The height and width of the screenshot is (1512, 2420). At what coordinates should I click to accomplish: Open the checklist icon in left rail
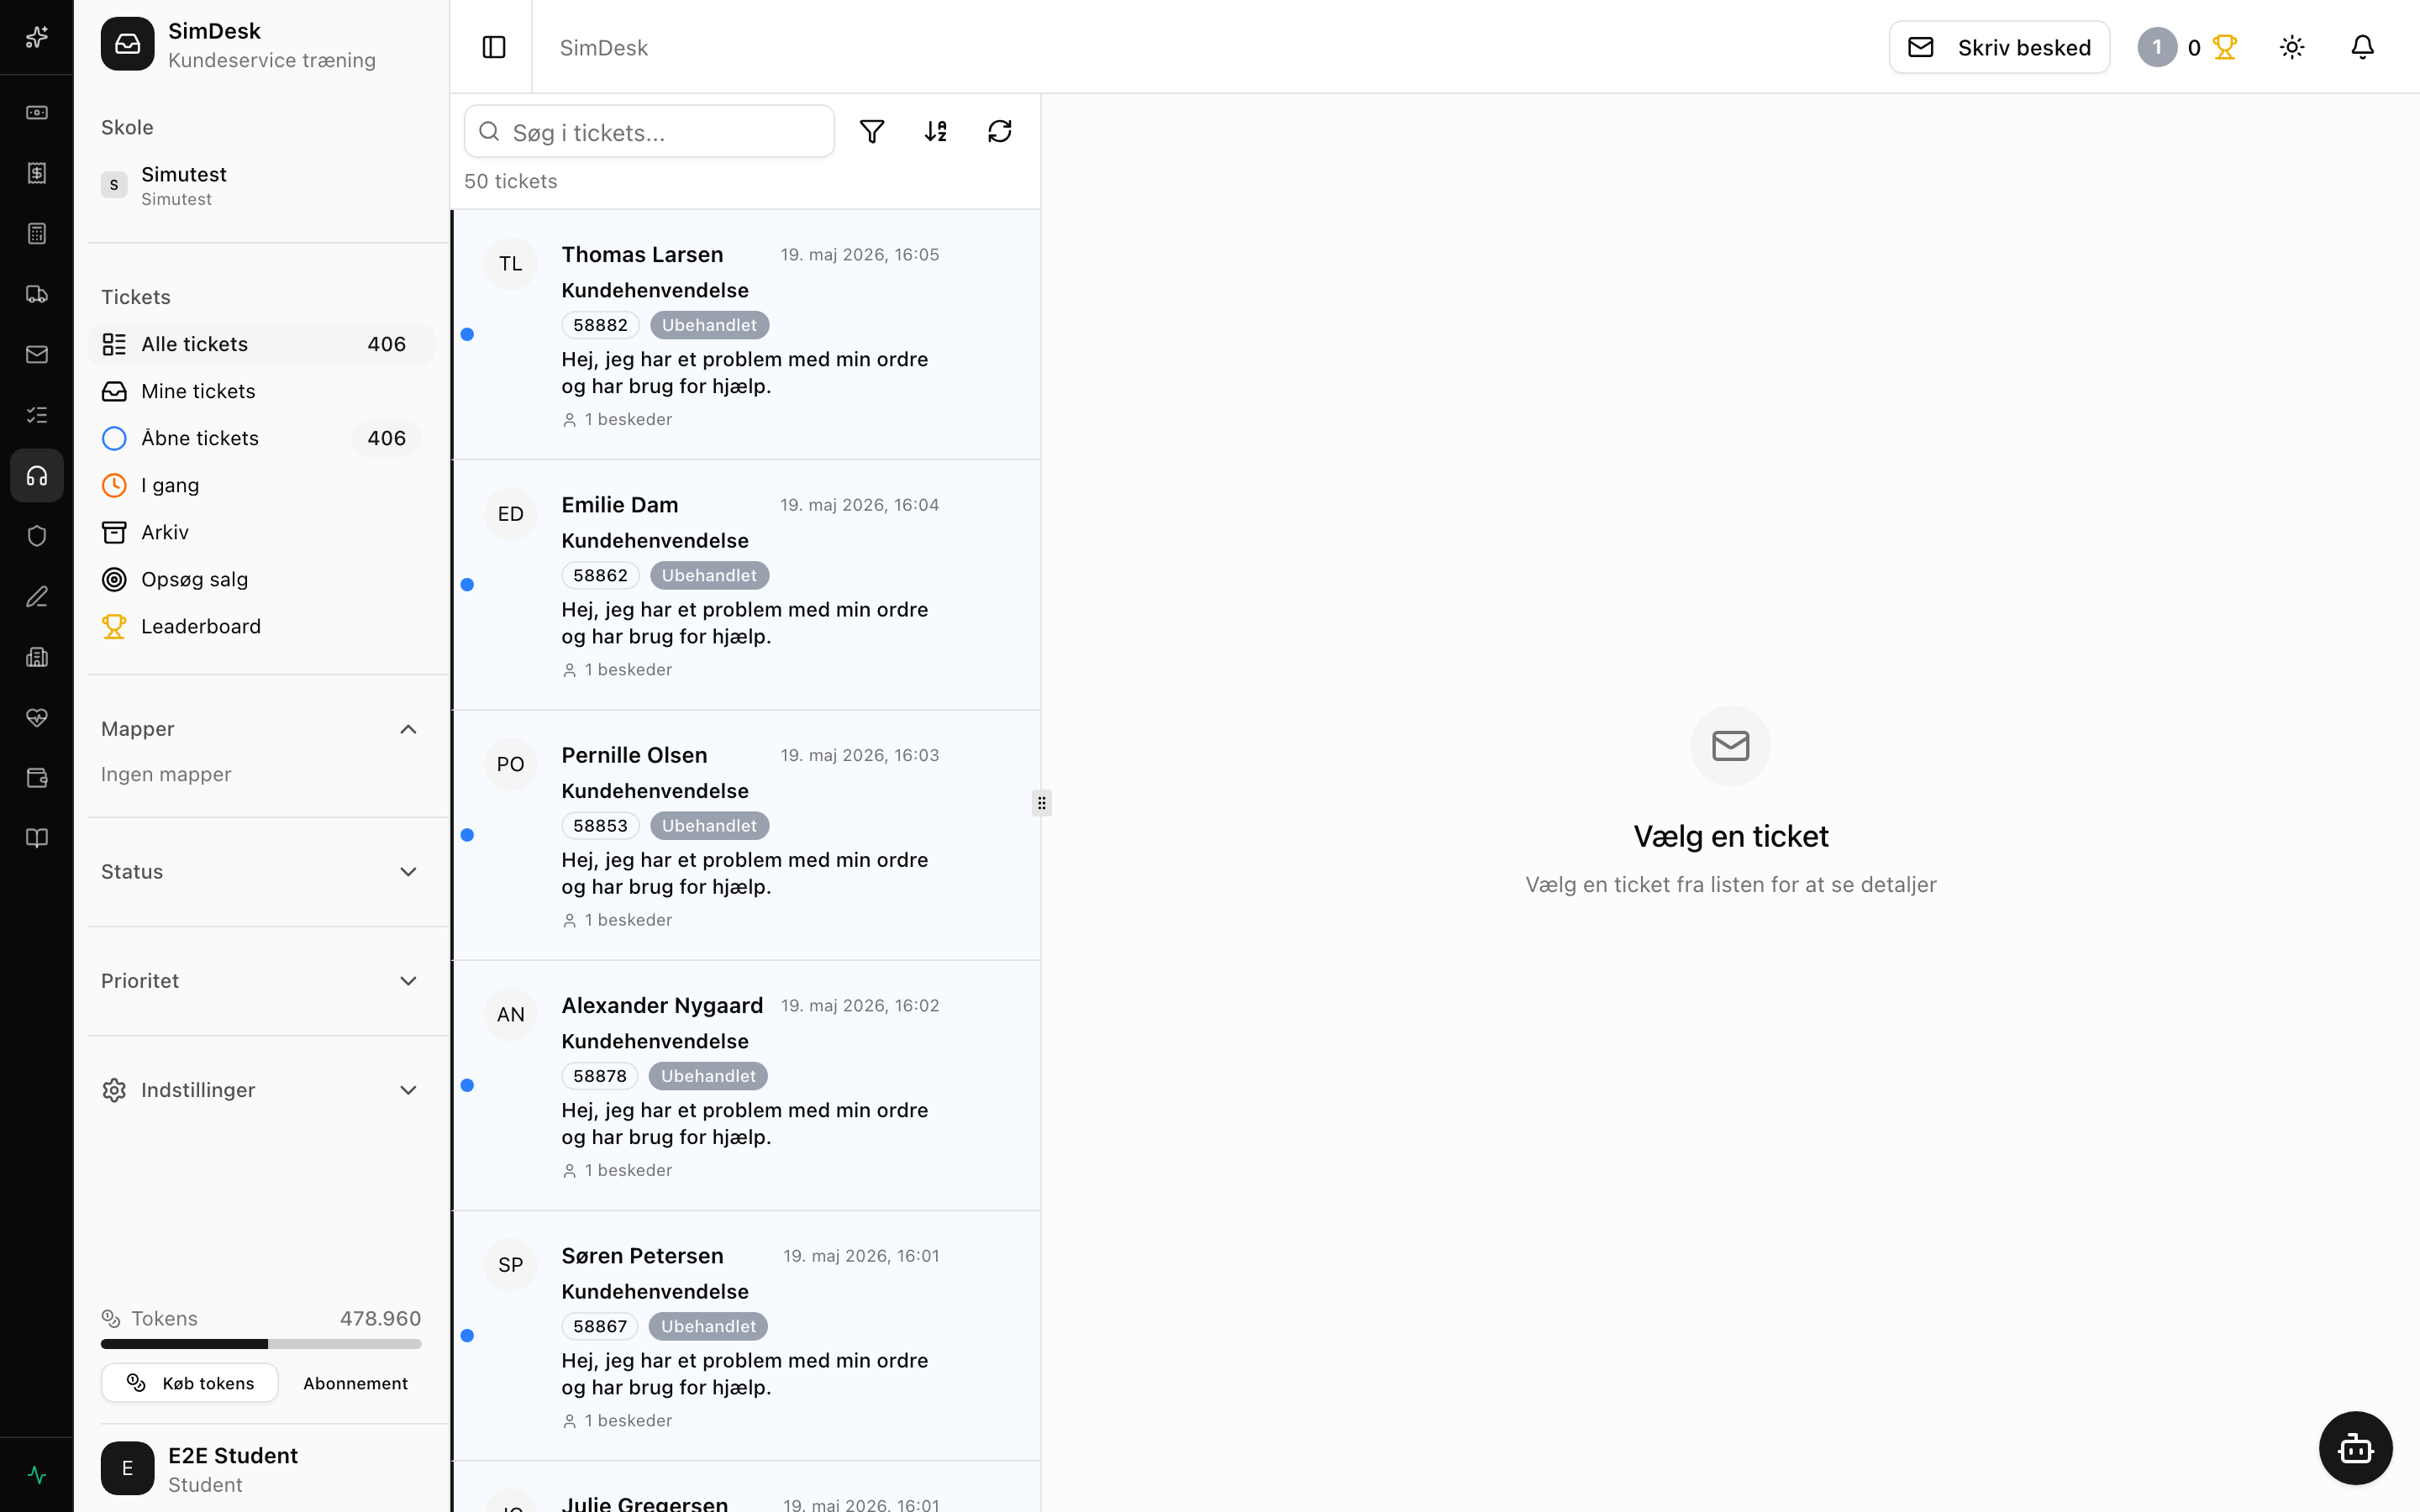[37, 415]
